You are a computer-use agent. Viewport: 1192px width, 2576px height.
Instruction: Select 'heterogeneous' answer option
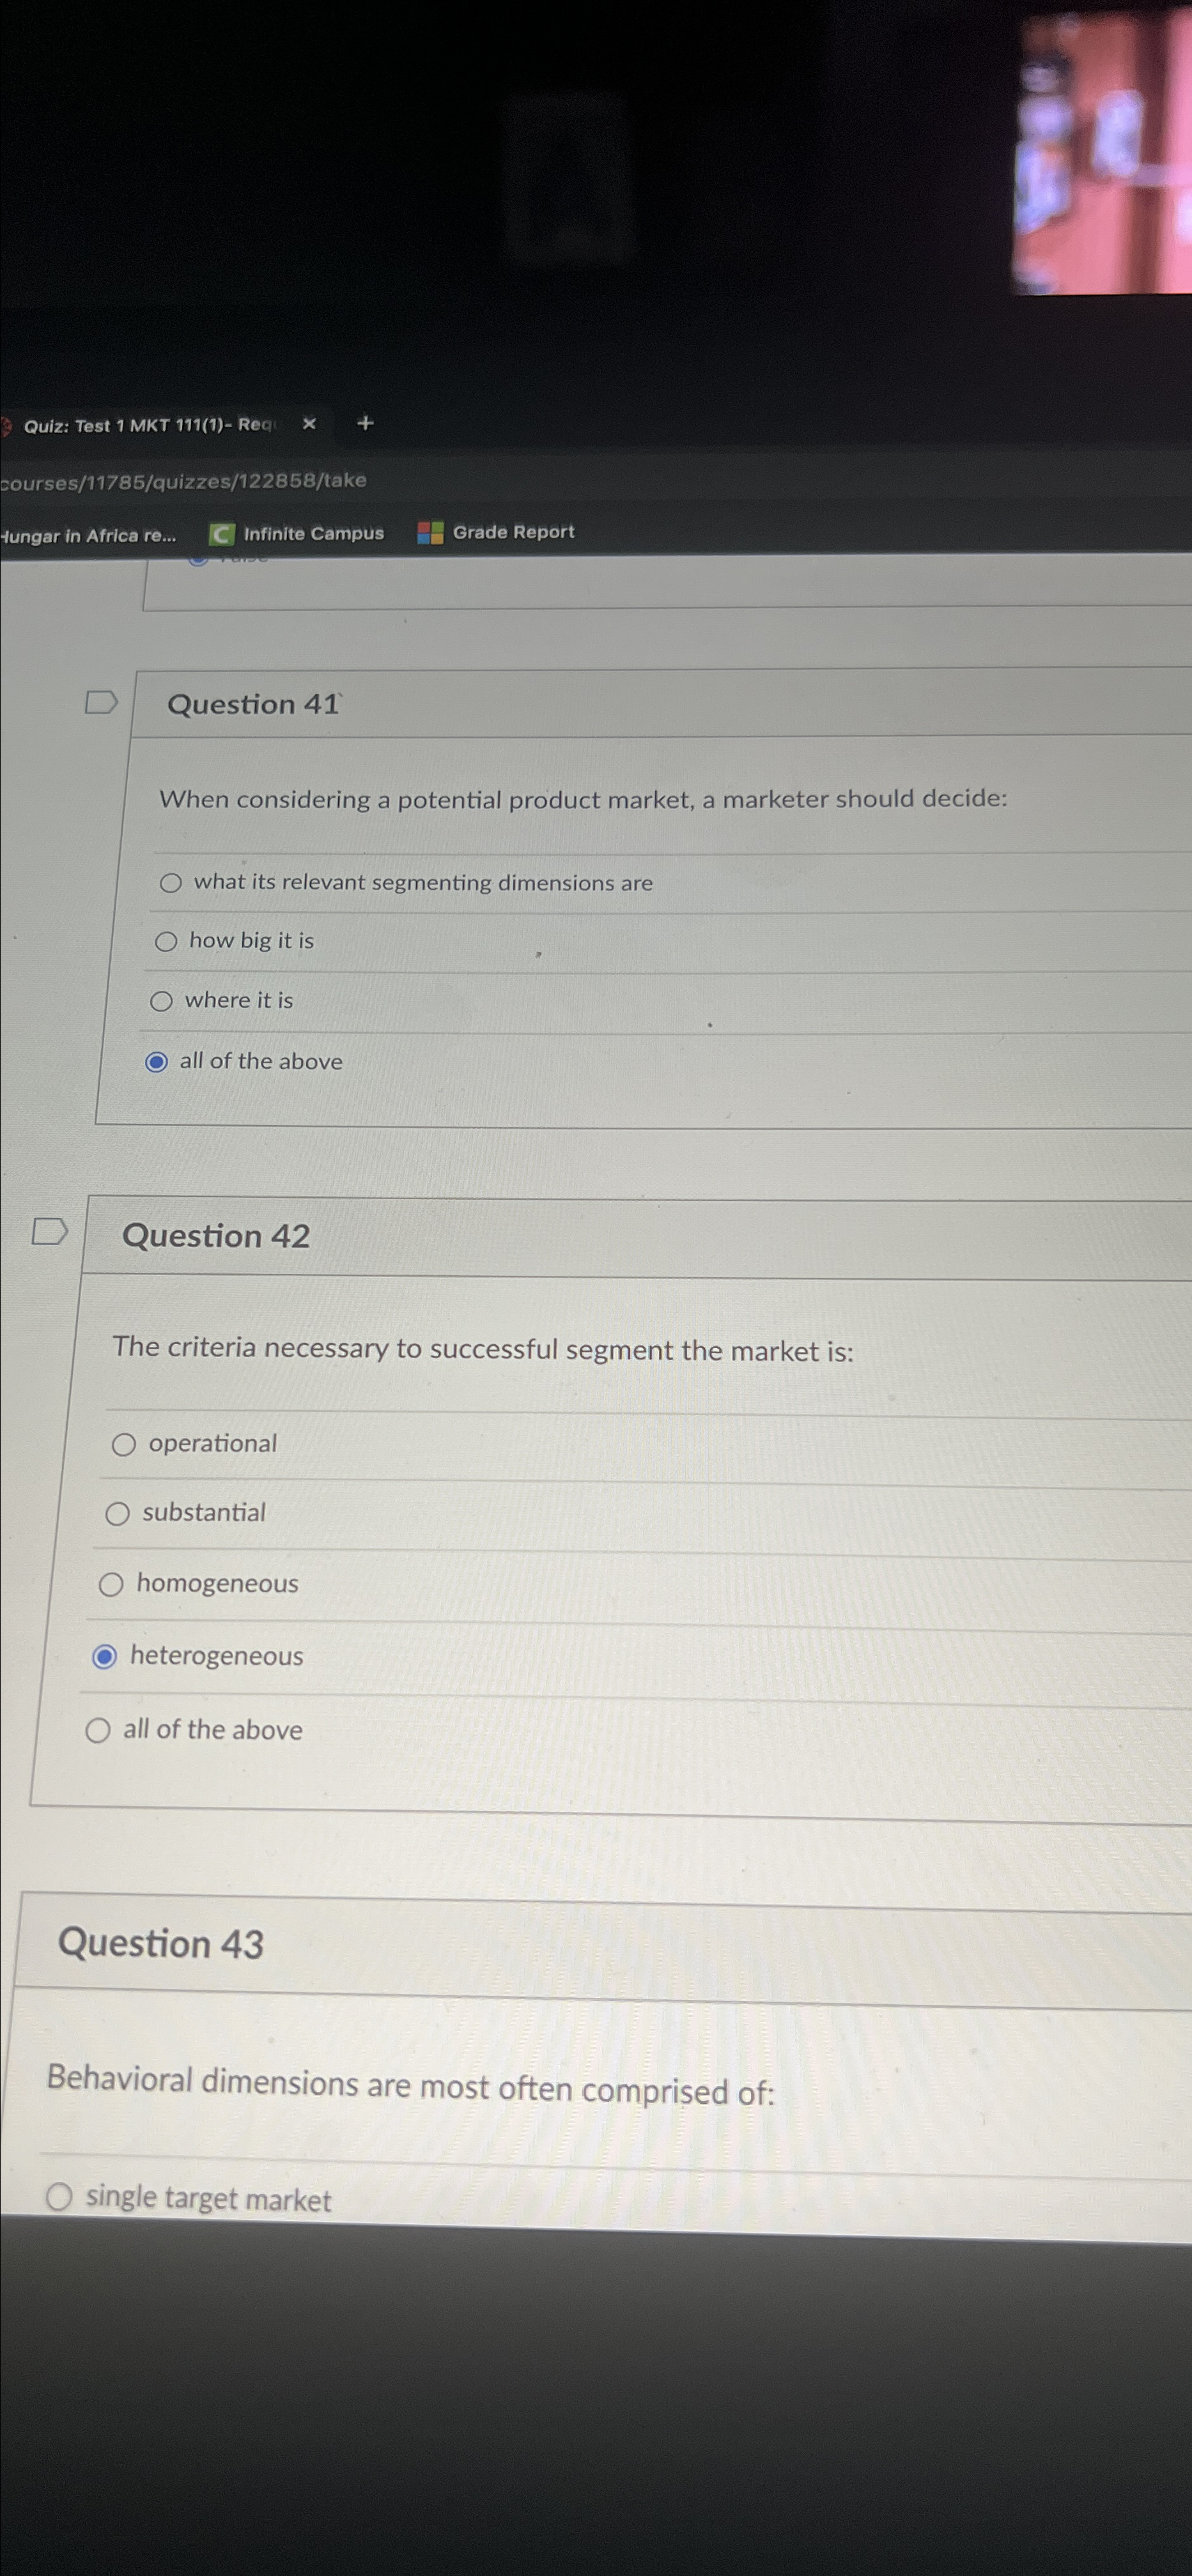[104, 1657]
